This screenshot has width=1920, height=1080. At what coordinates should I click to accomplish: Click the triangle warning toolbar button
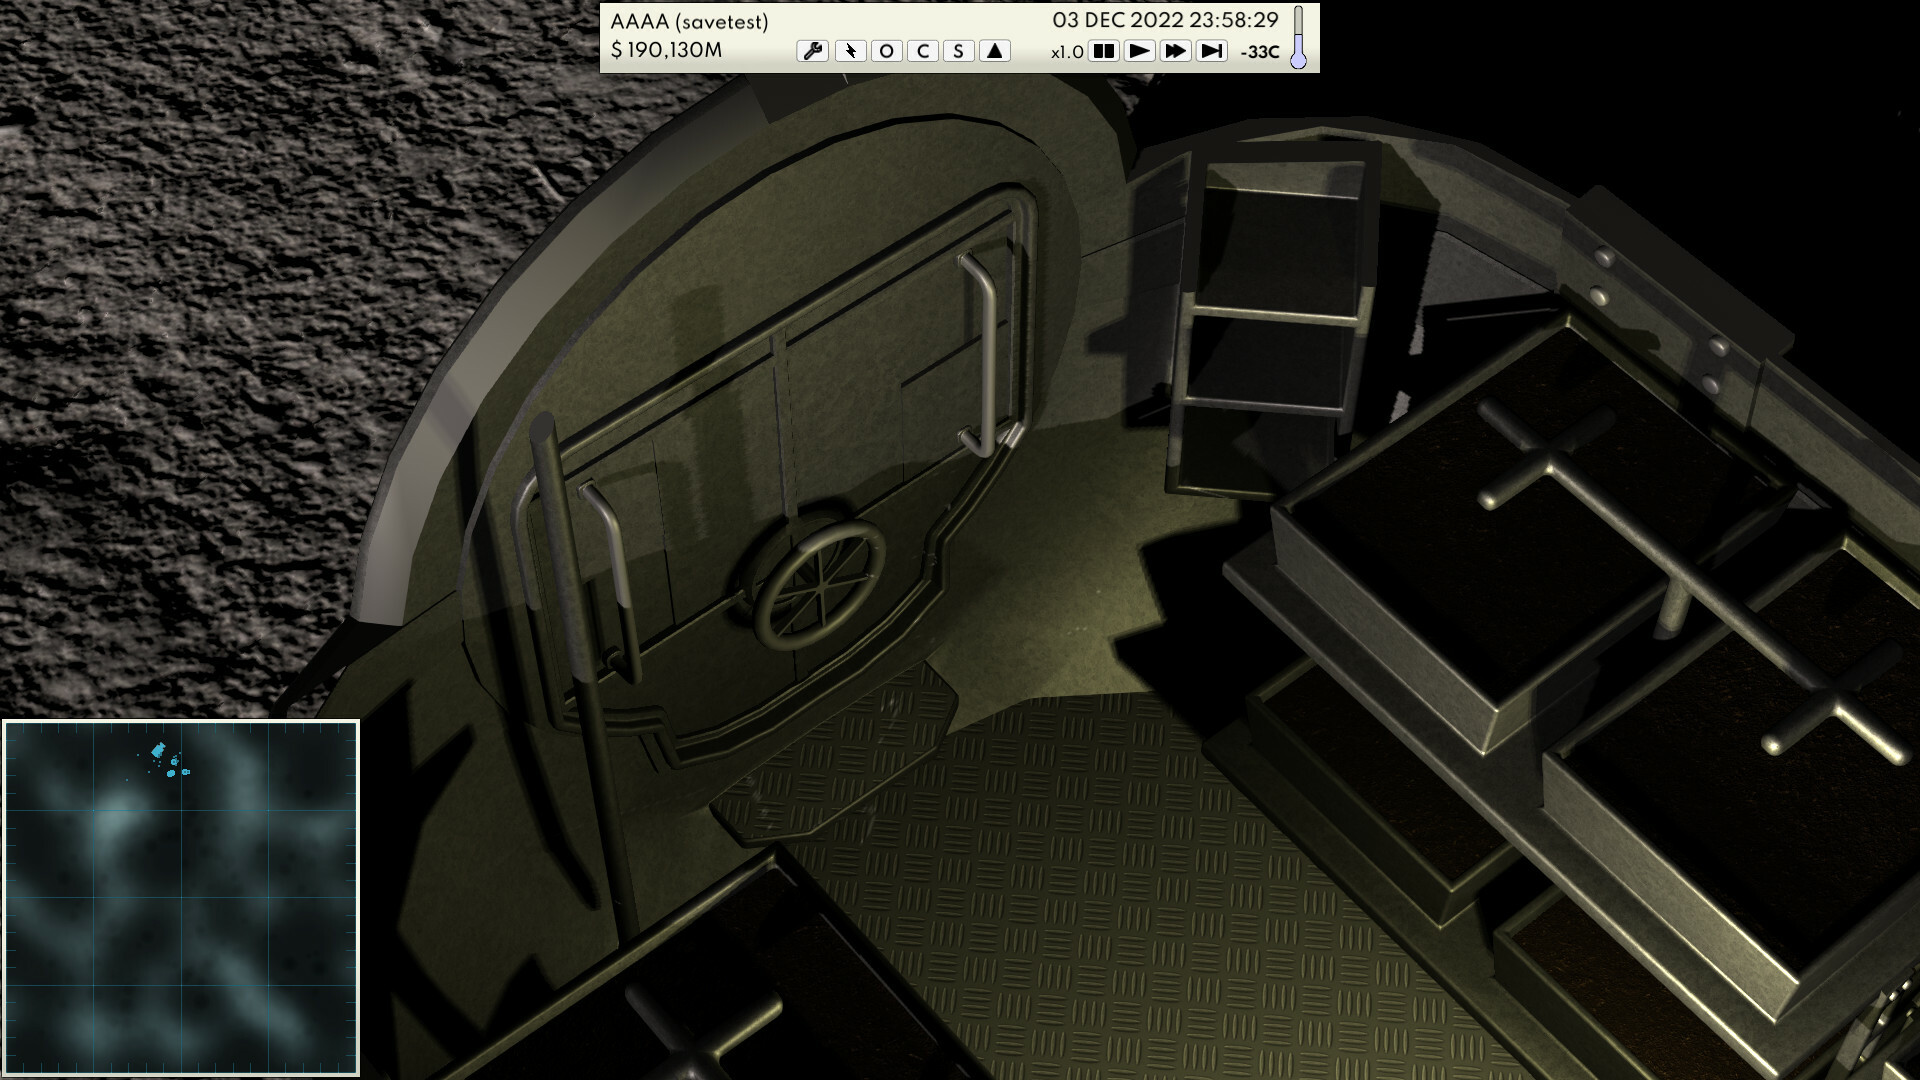(x=994, y=51)
